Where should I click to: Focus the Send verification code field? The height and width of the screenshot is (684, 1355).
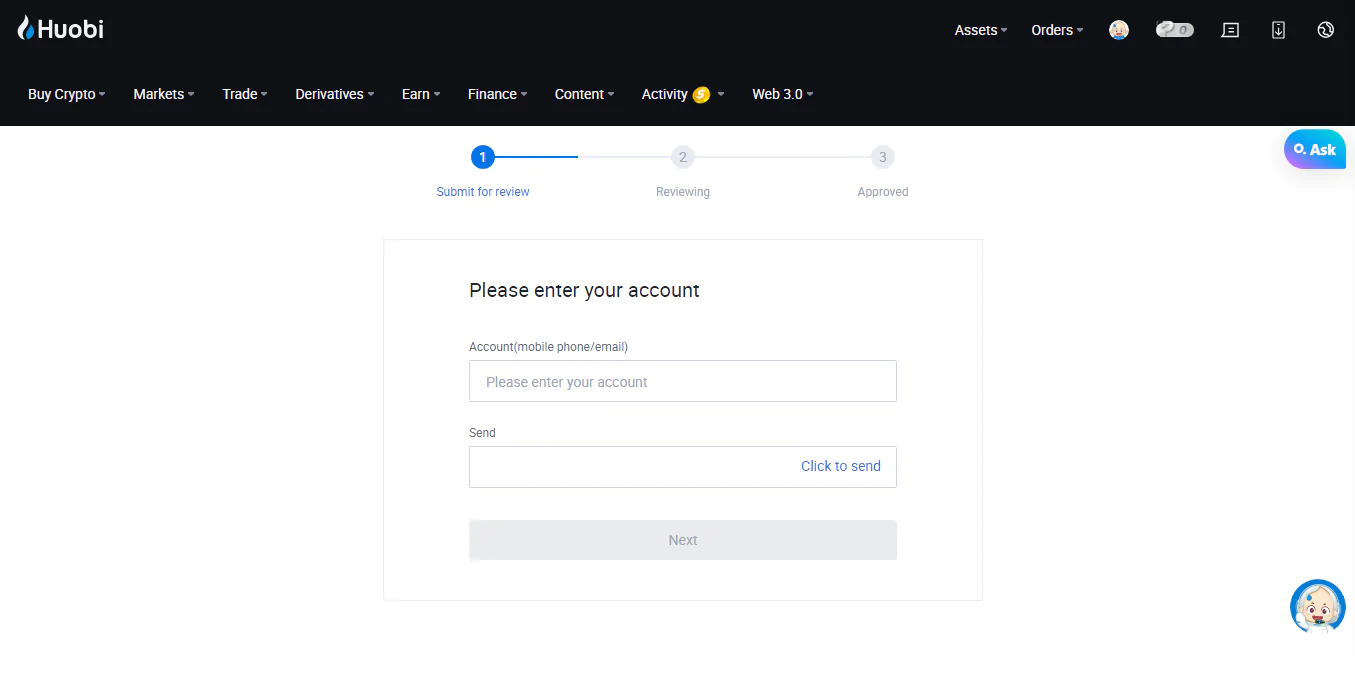[630, 467]
